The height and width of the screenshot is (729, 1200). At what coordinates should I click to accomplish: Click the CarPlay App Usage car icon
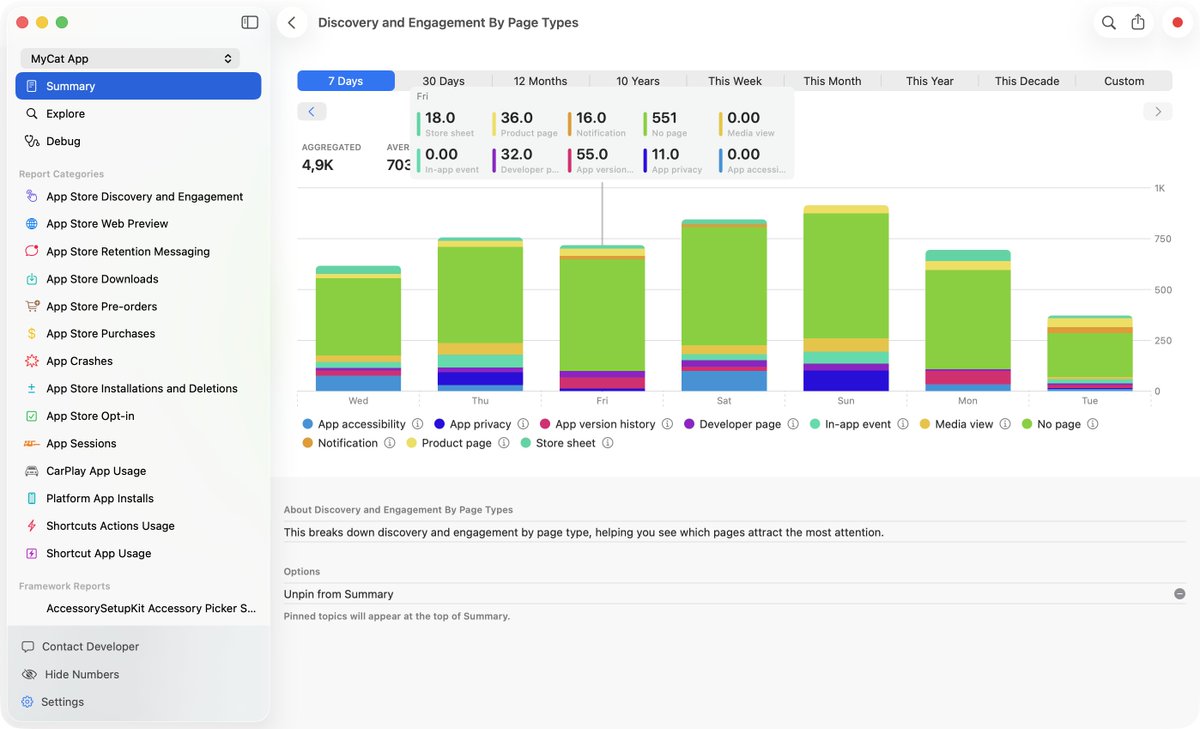click(32, 471)
